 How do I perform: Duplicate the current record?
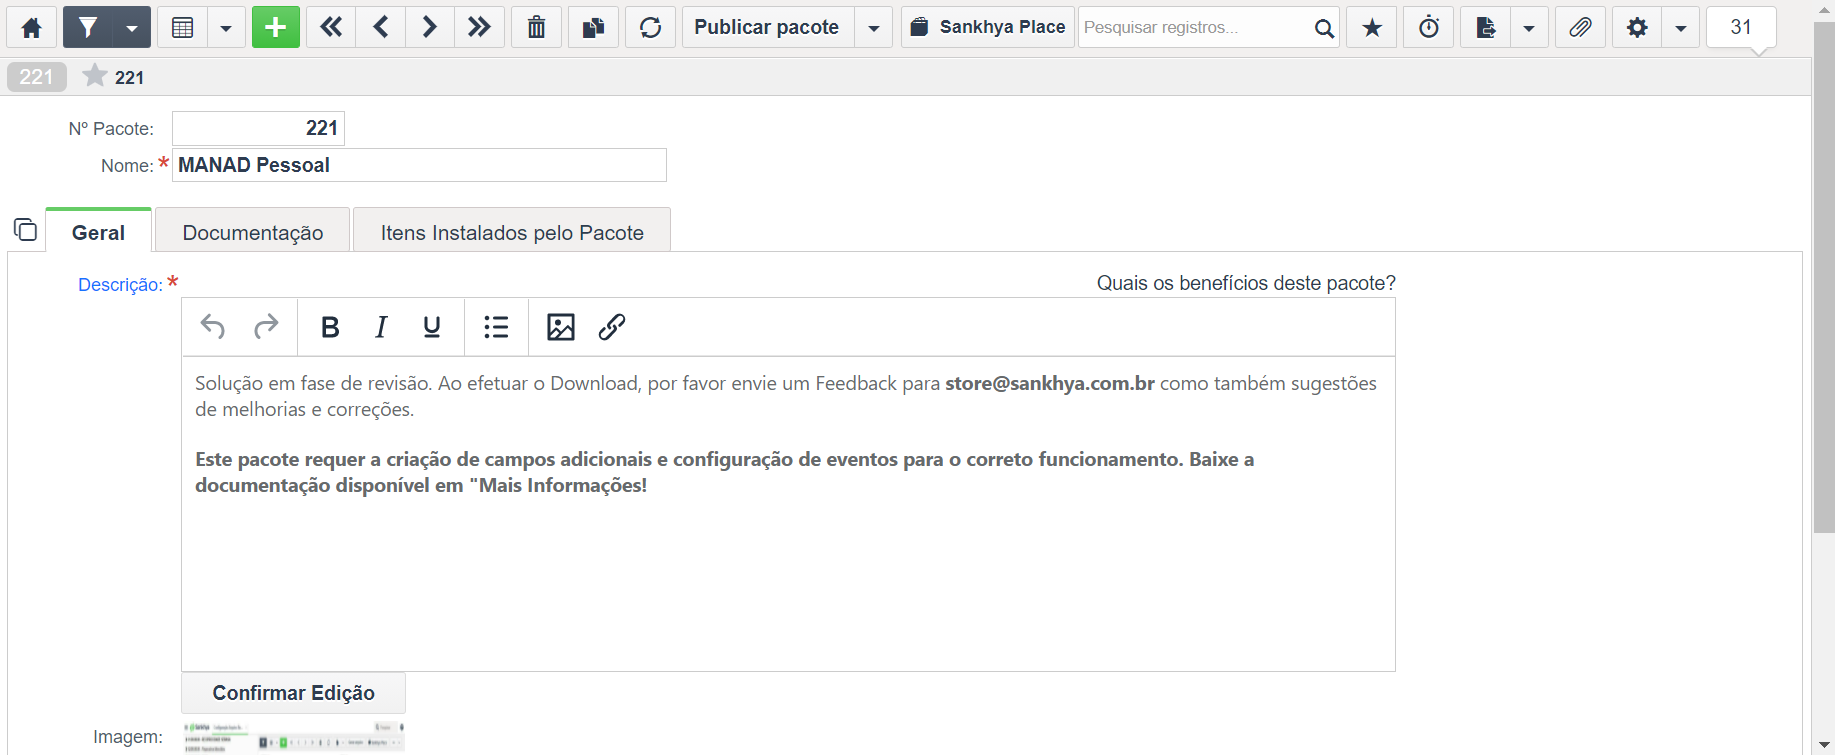(x=594, y=27)
